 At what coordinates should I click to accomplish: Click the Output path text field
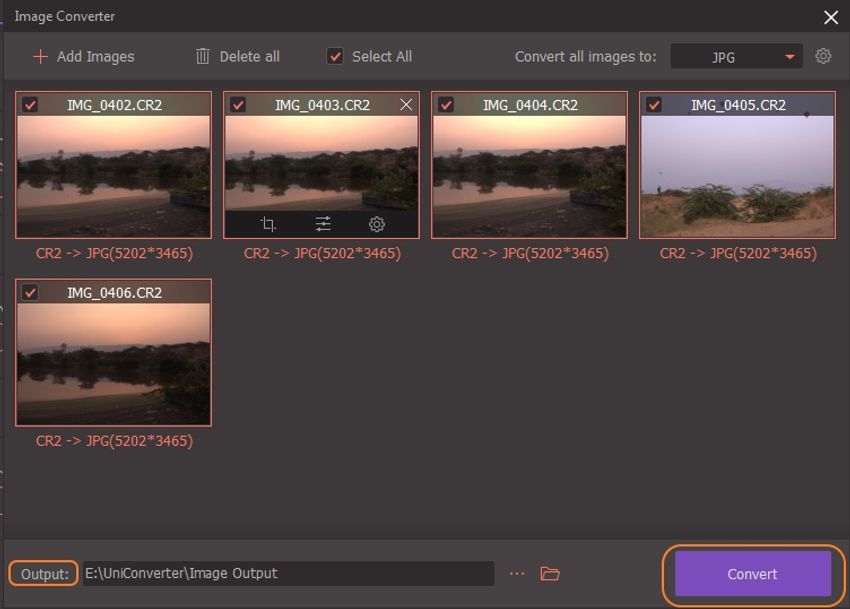coord(288,574)
